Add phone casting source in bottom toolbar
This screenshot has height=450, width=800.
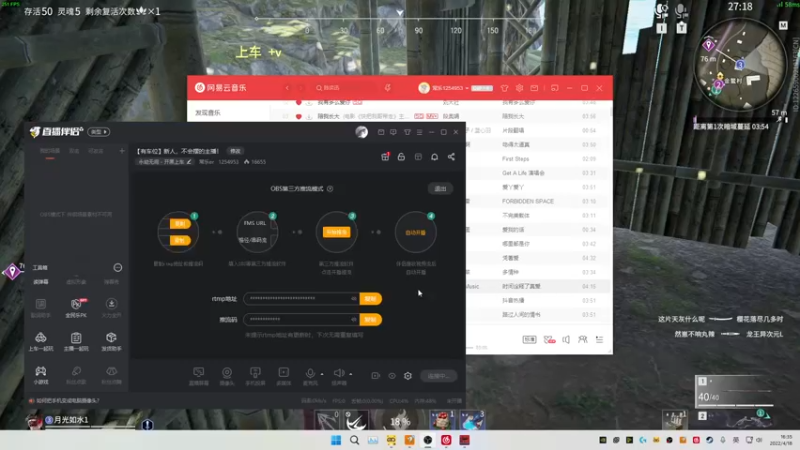[x=255, y=376]
